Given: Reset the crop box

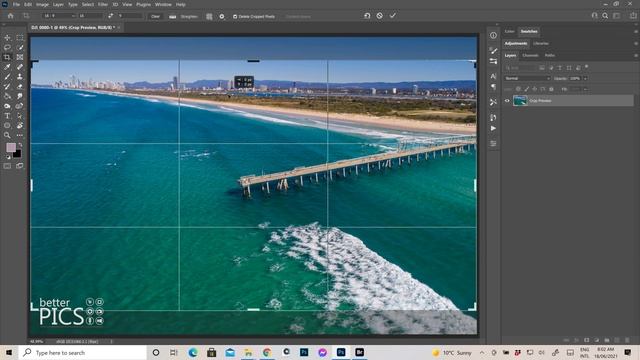Looking at the screenshot, I should tap(367, 16).
